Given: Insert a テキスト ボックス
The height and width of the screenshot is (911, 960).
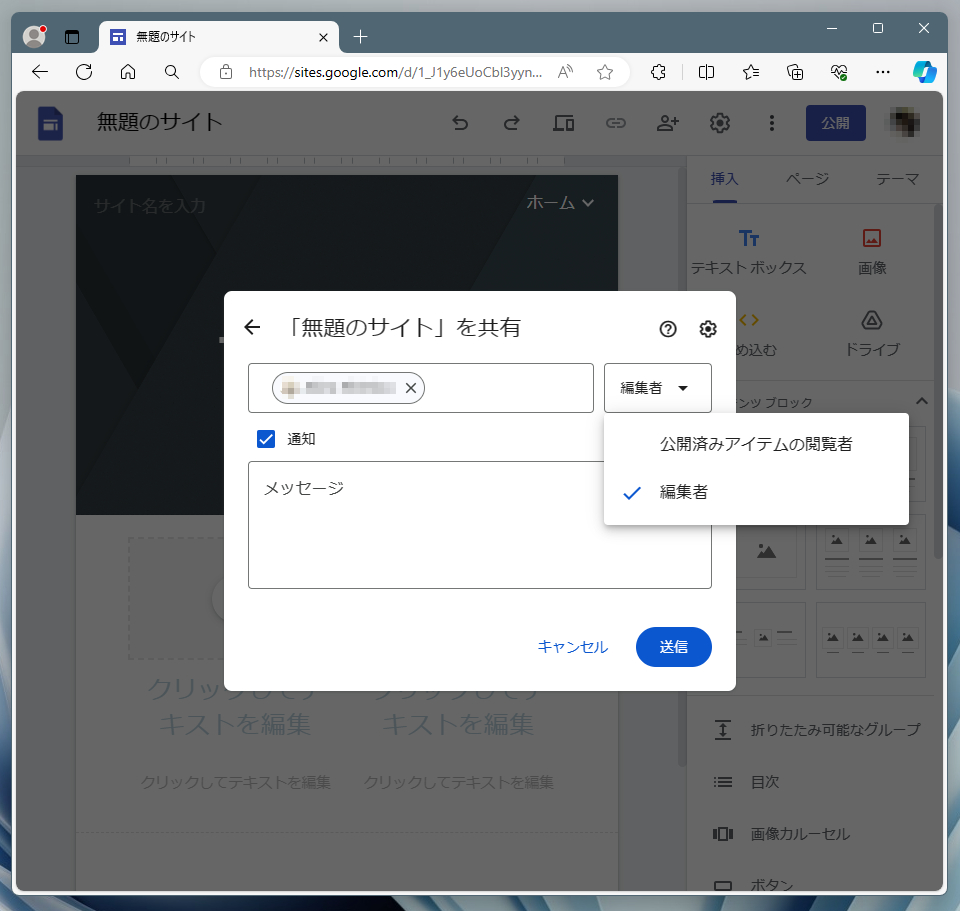Looking at the screenshot, I should tap(748, 252).
